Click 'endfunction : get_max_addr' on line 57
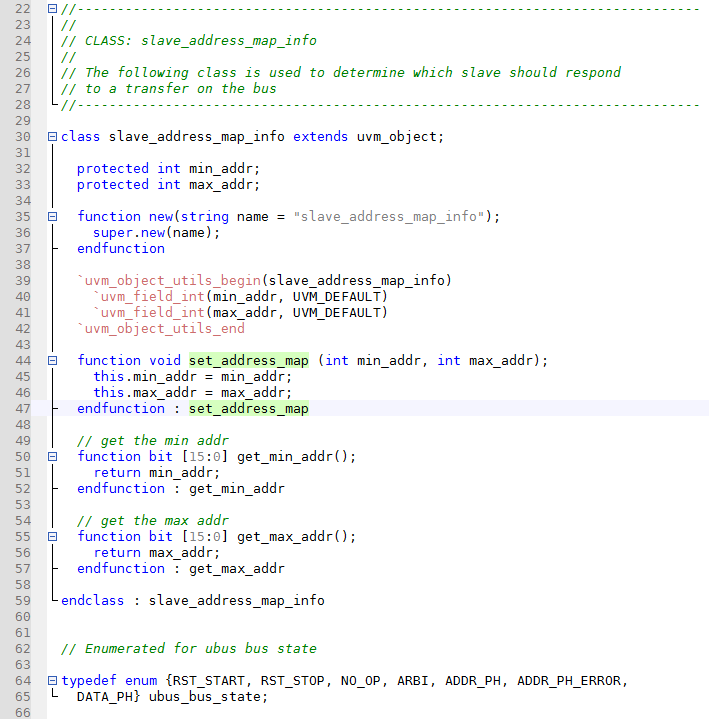 (181, 569)
